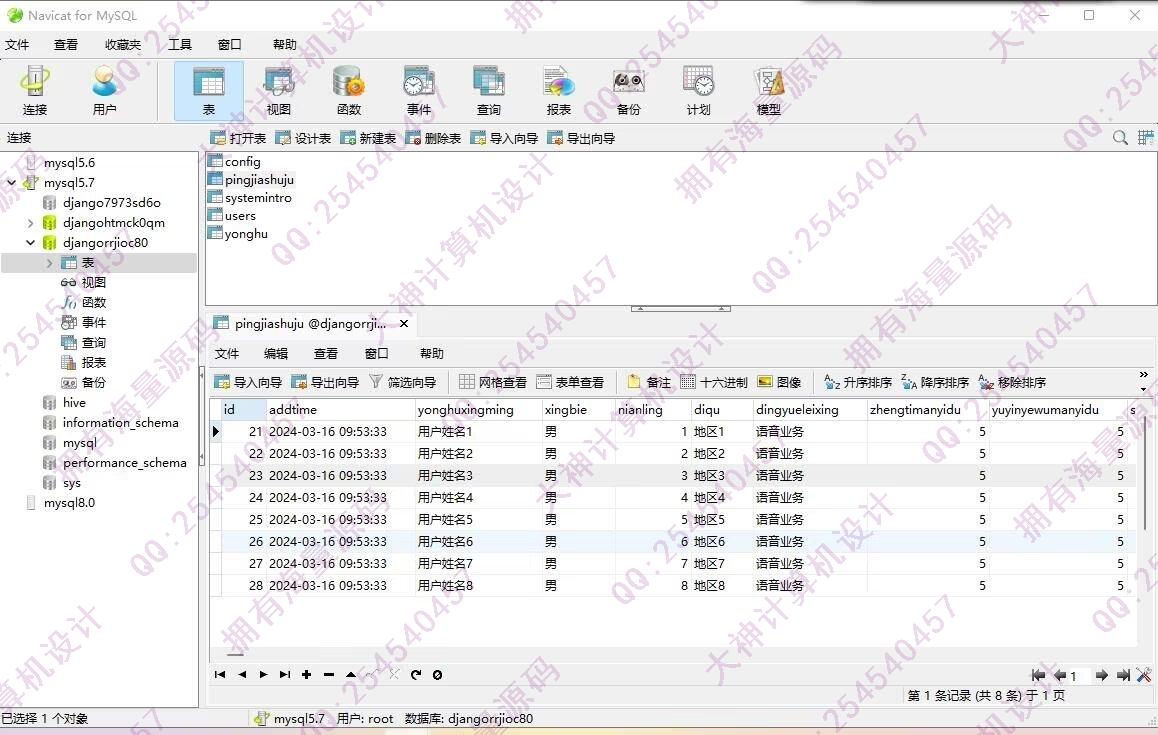This screenshot has height=735, width=1158.
Task: Go to last record navigation button
Action: (285, 674)
